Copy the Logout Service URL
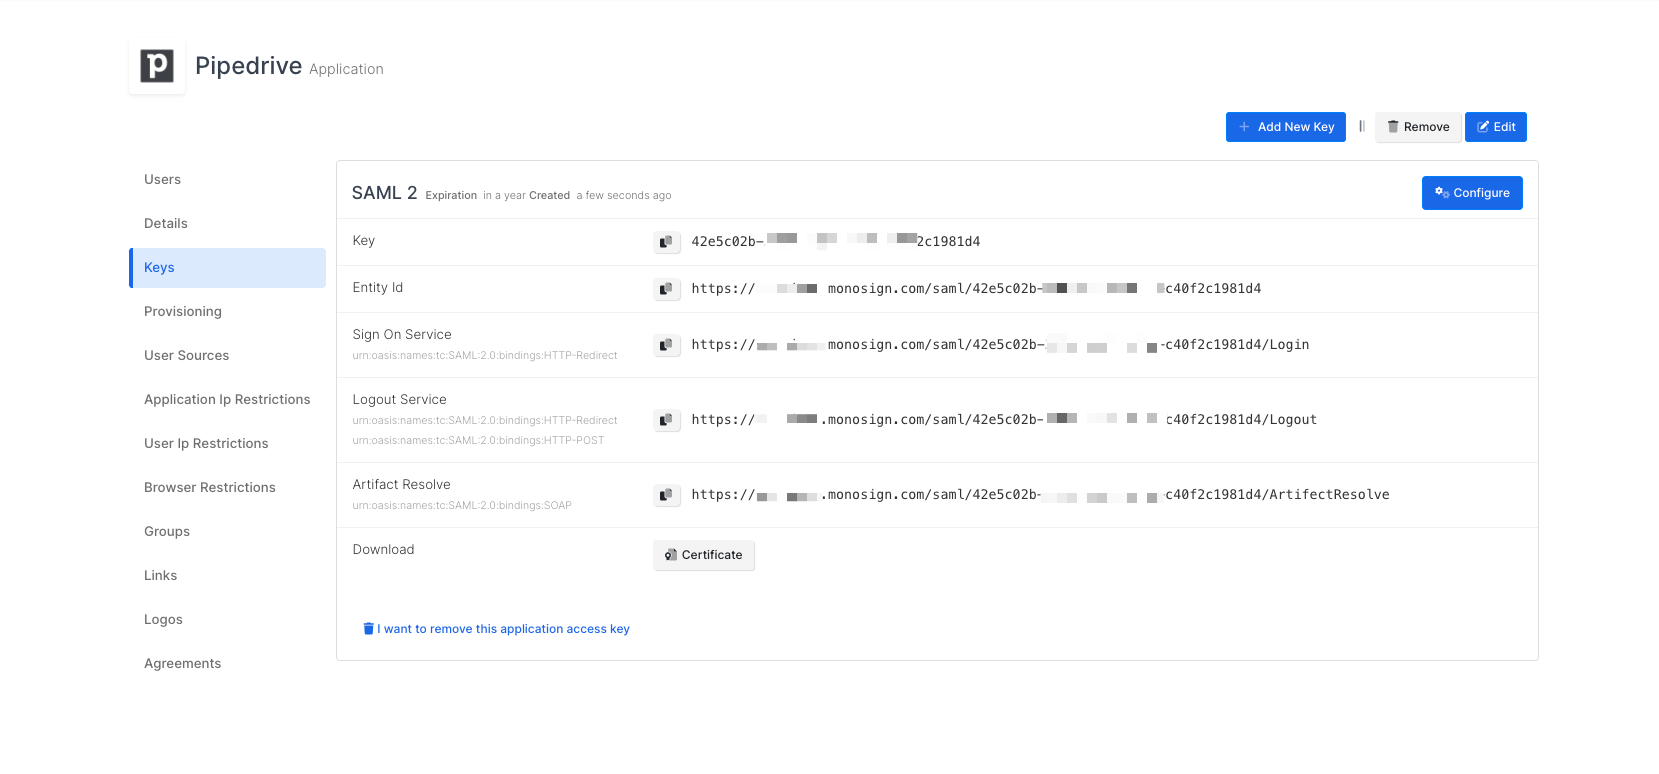The image size is (1659, 774). [x=666, y=420]
